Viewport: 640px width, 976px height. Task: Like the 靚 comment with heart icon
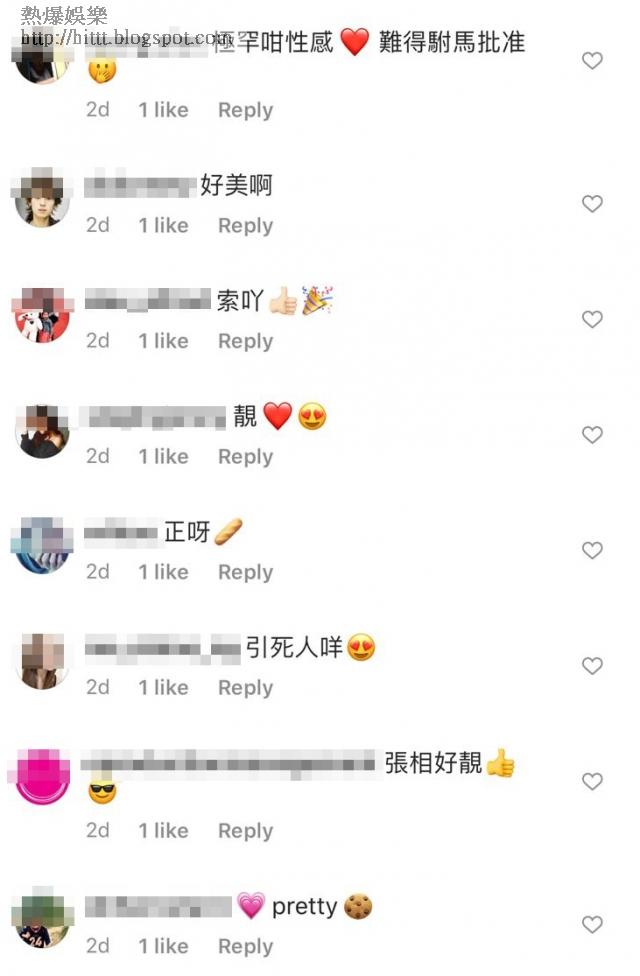coord(591,434)
